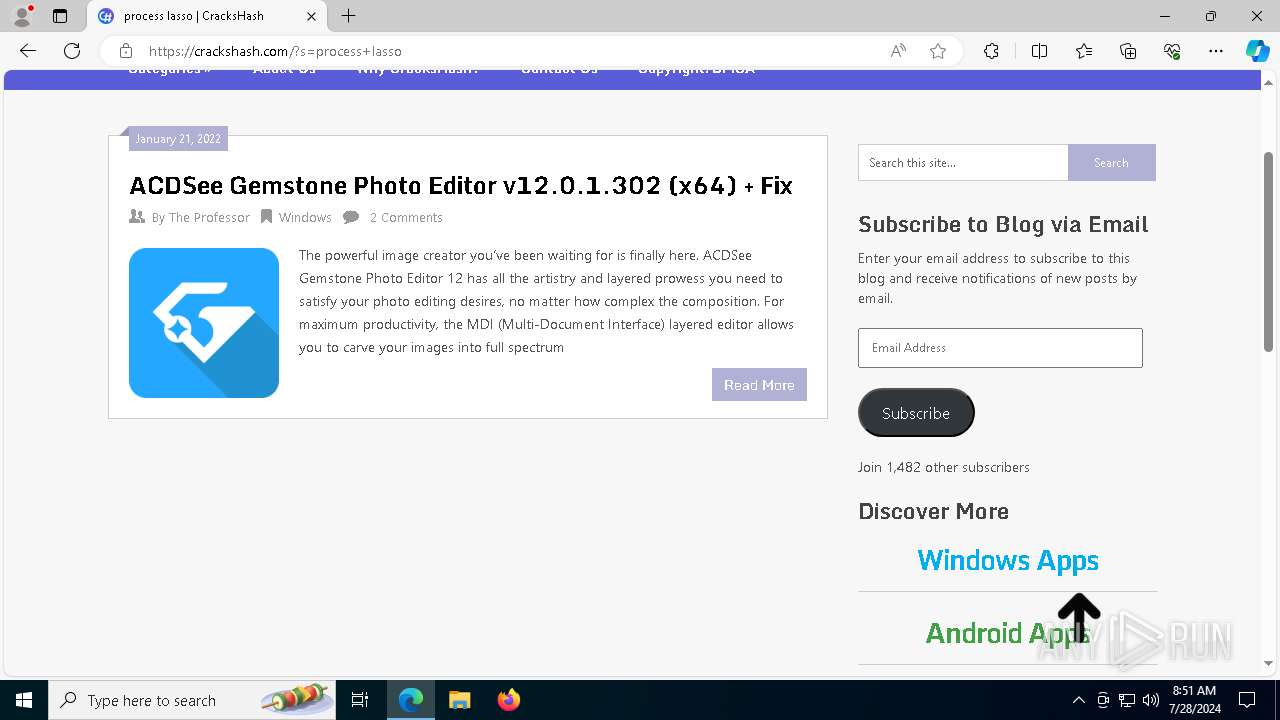The width and height of the screenshot is (1280, 720).
Task: Open the Windows Start menu
Action: 24,700
